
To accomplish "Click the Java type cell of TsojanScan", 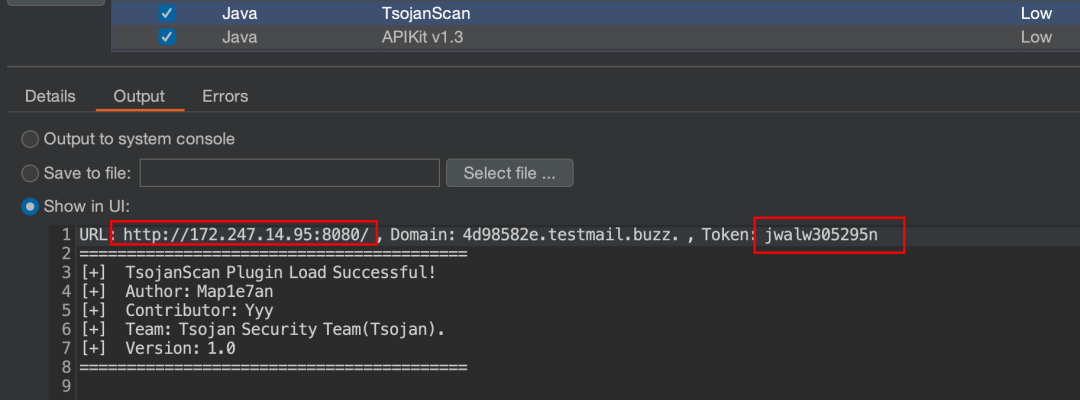I will tap(240, 13).
